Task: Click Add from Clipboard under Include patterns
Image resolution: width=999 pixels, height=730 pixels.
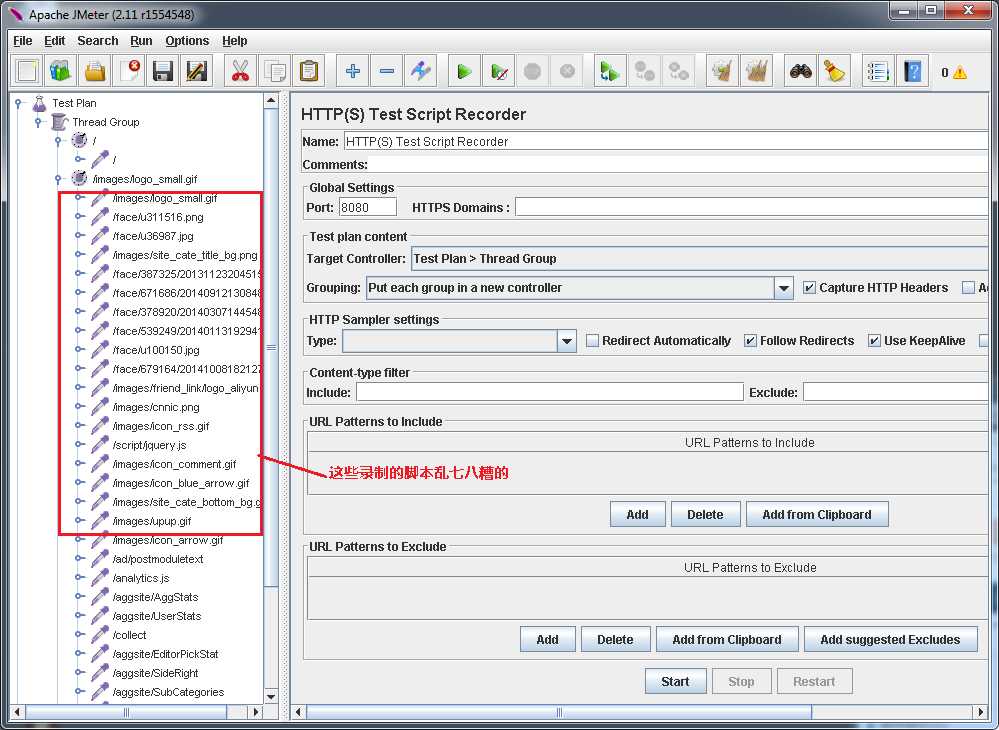Action: point(817,515)
